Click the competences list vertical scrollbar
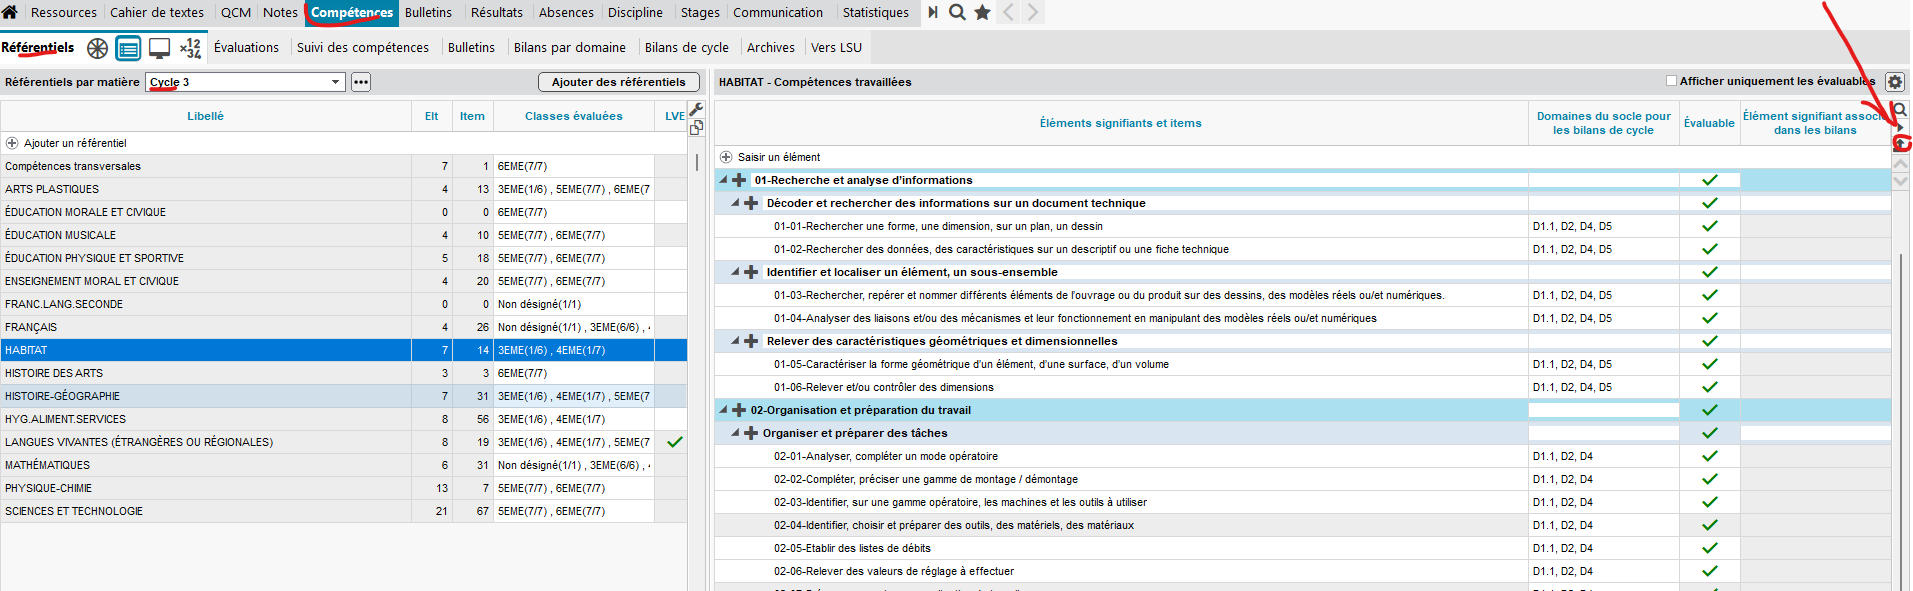1913x591 pixels. (1901, 421)
